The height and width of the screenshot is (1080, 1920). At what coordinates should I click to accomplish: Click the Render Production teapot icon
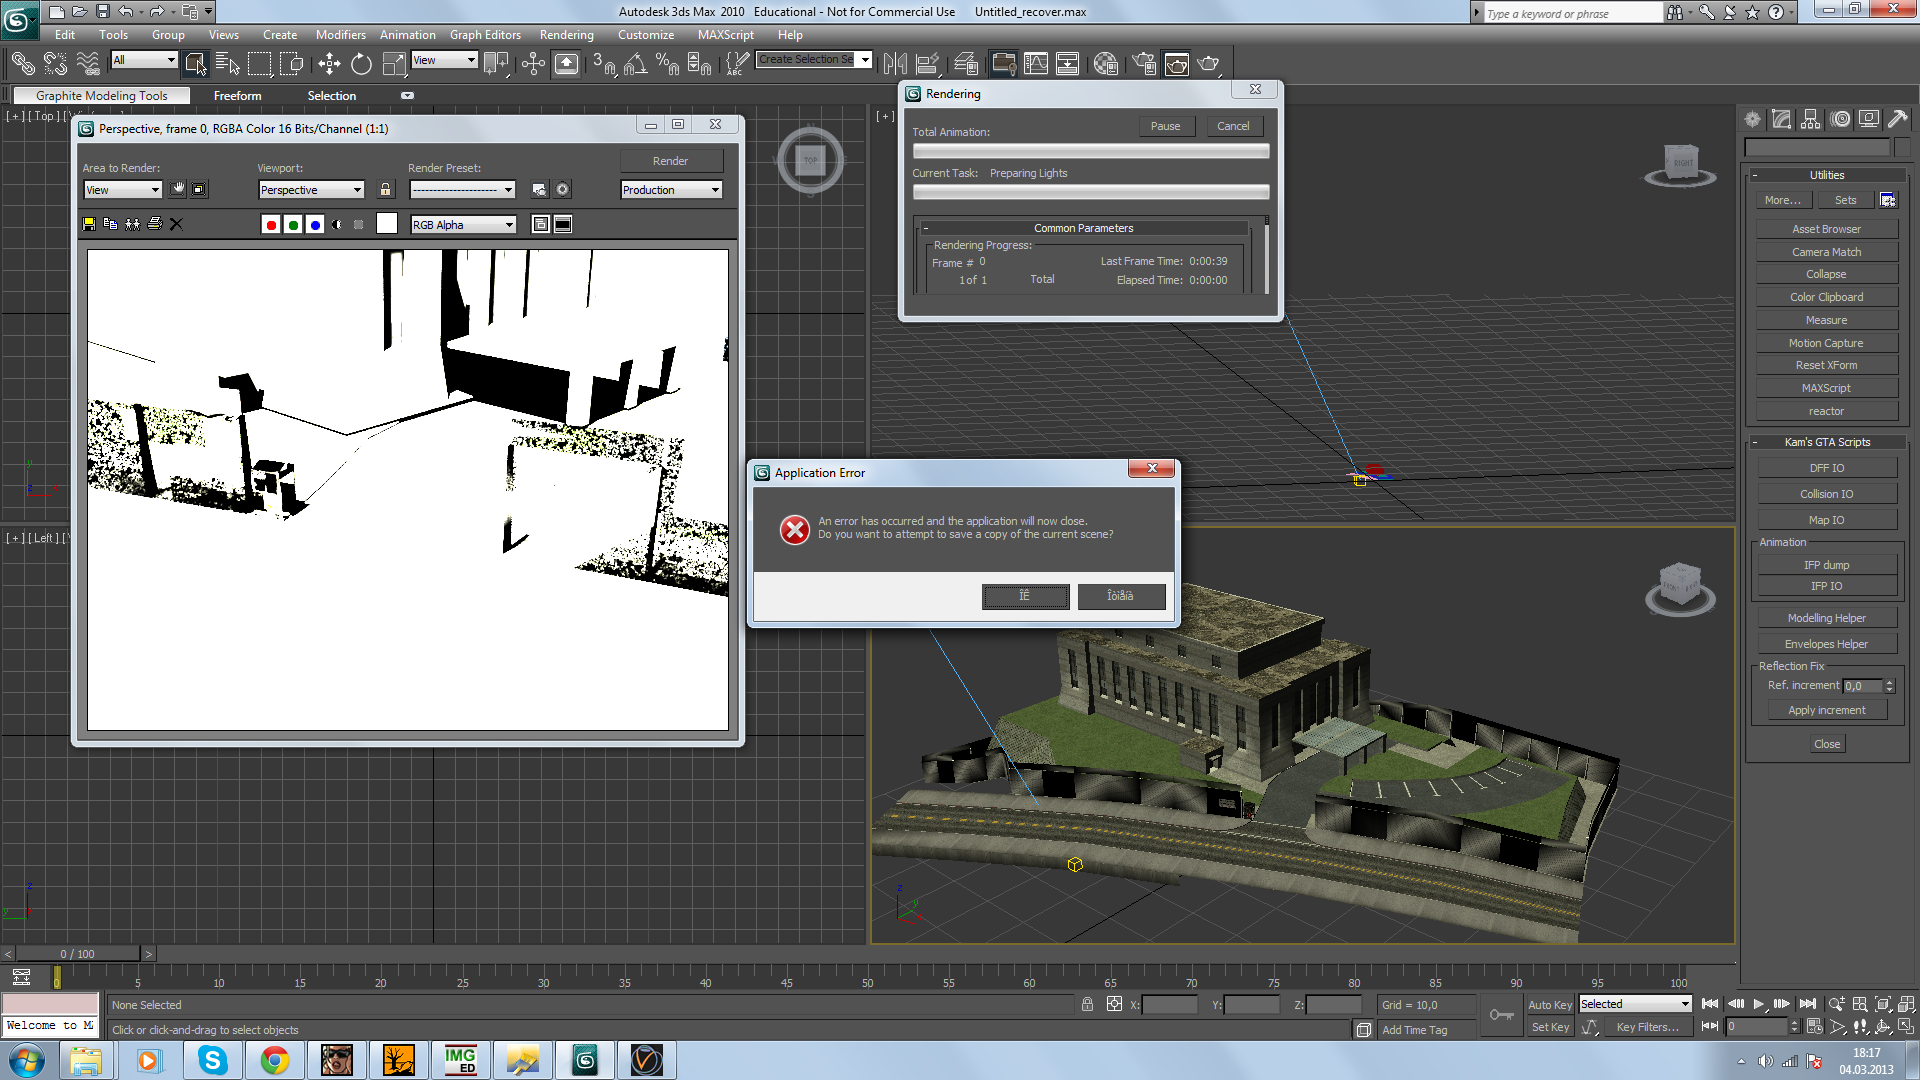(x=1209, y=64)
